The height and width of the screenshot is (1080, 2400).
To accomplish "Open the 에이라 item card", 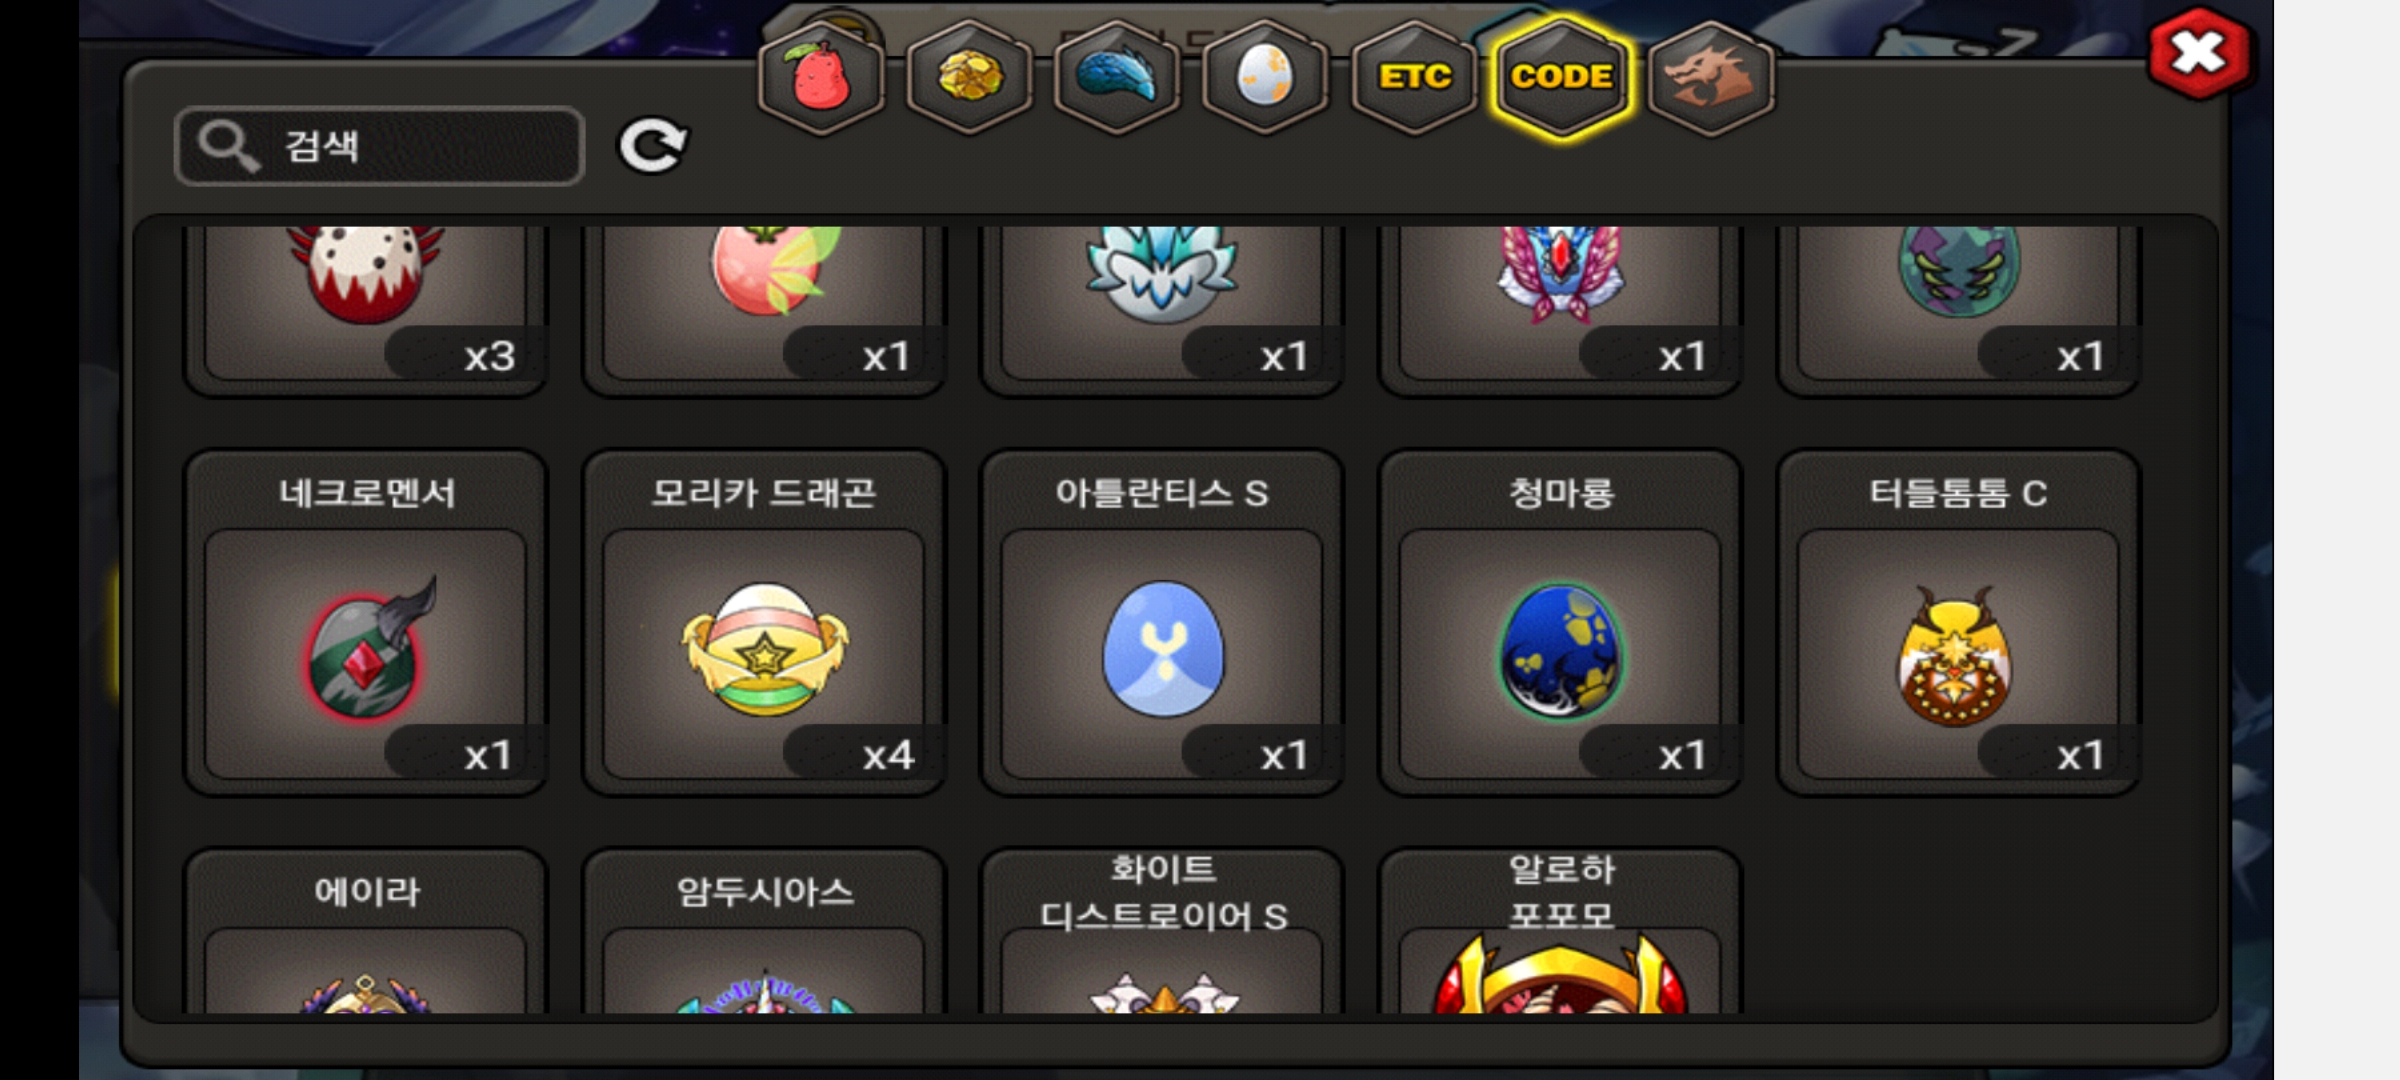I will (365, 931).
